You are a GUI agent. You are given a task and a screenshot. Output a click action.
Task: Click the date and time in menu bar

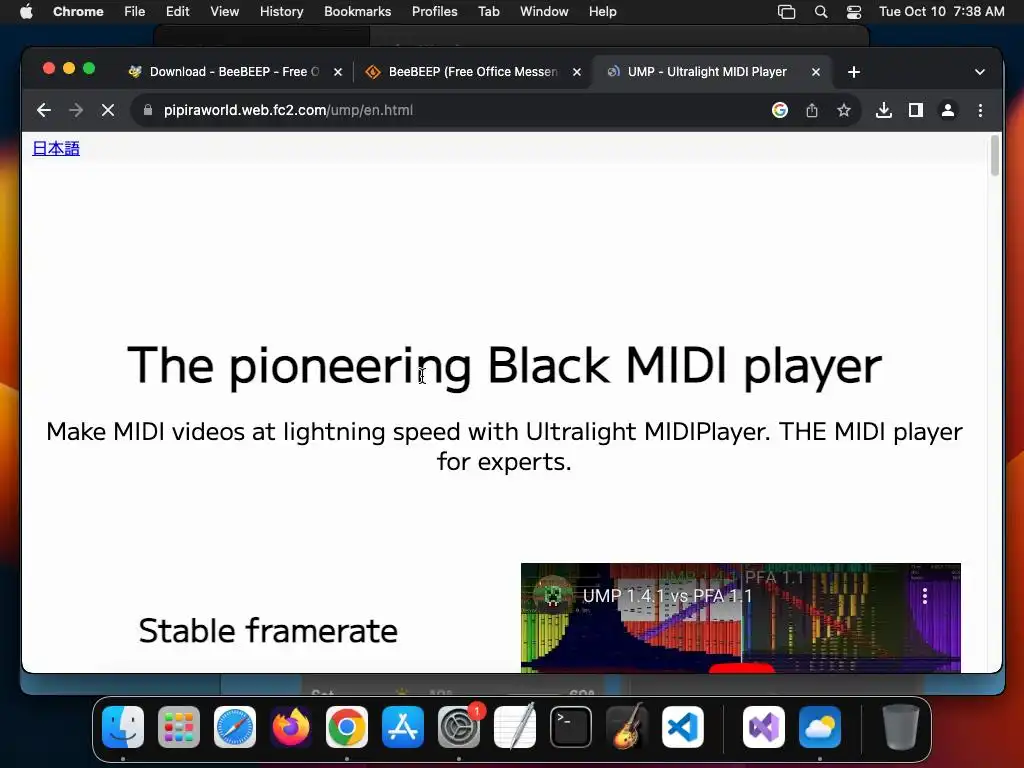[x=942, y=12]
